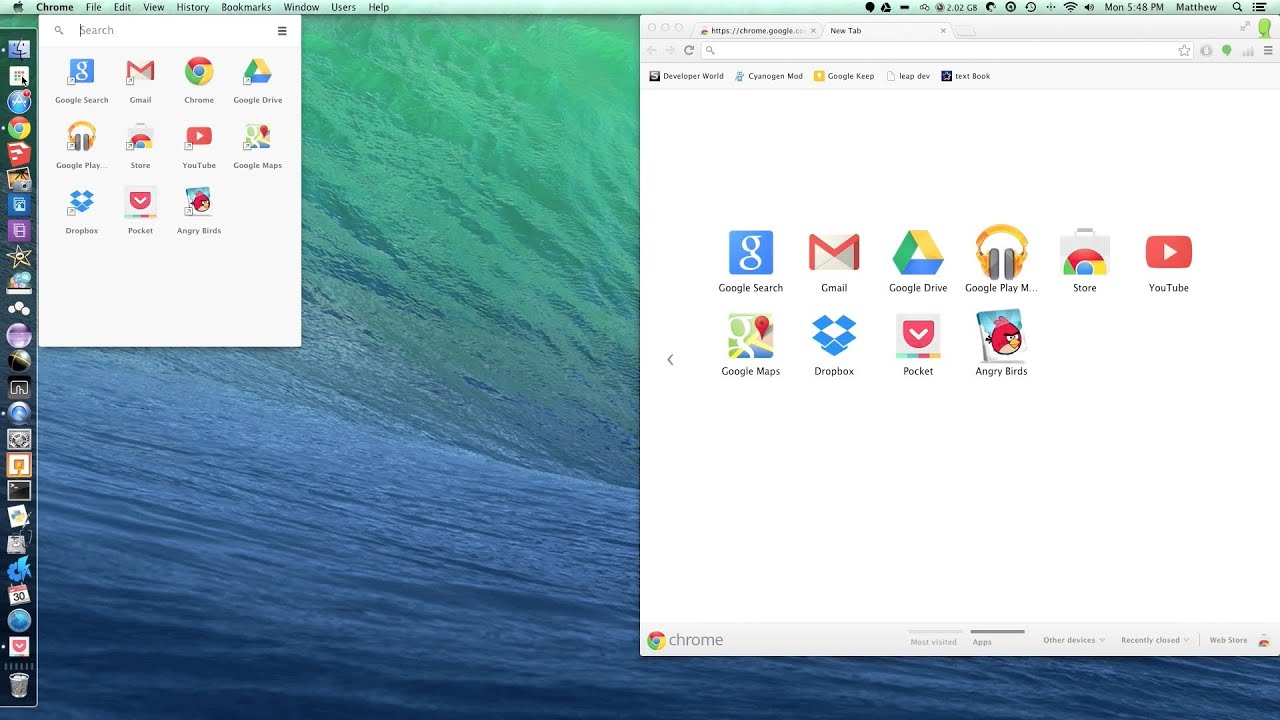Open YouTube in the app launcher popup
Image resolution: width=1280 pixels, height=720 pixels.
pyautogui.click(x=199, y=145)
